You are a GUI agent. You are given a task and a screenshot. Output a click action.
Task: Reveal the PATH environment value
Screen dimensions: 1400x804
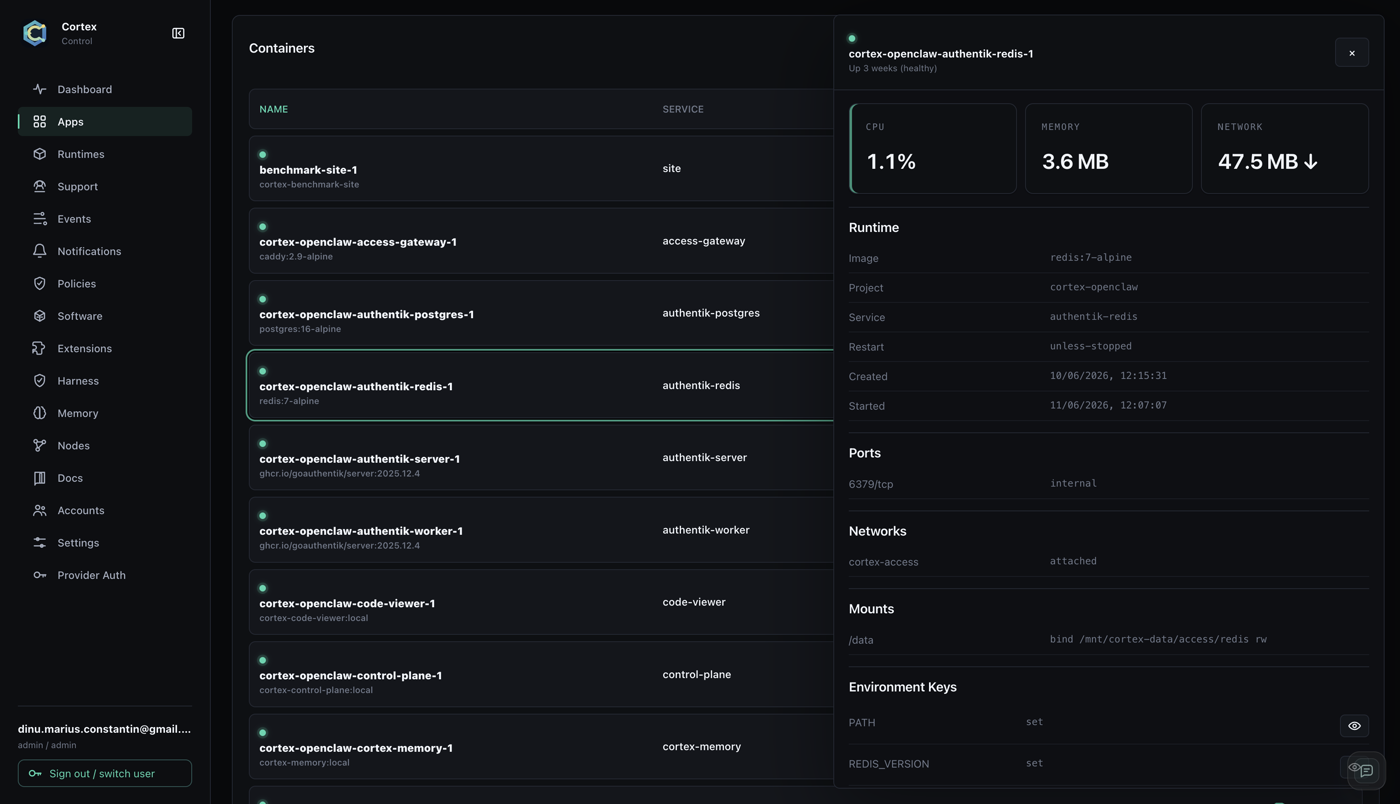[1354, 726]
